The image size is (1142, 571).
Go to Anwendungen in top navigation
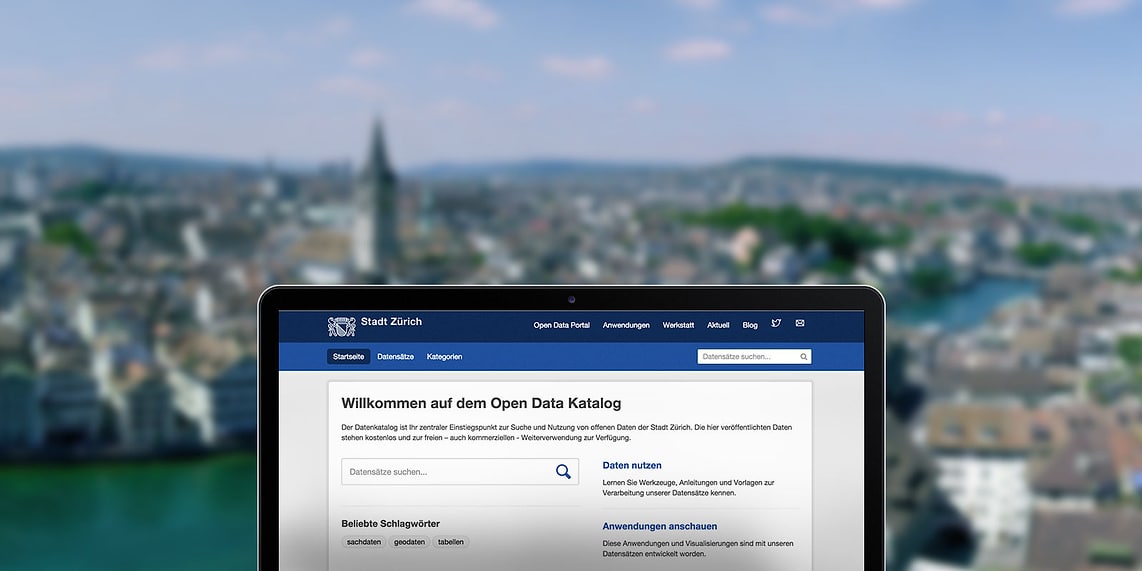[626, 325]
